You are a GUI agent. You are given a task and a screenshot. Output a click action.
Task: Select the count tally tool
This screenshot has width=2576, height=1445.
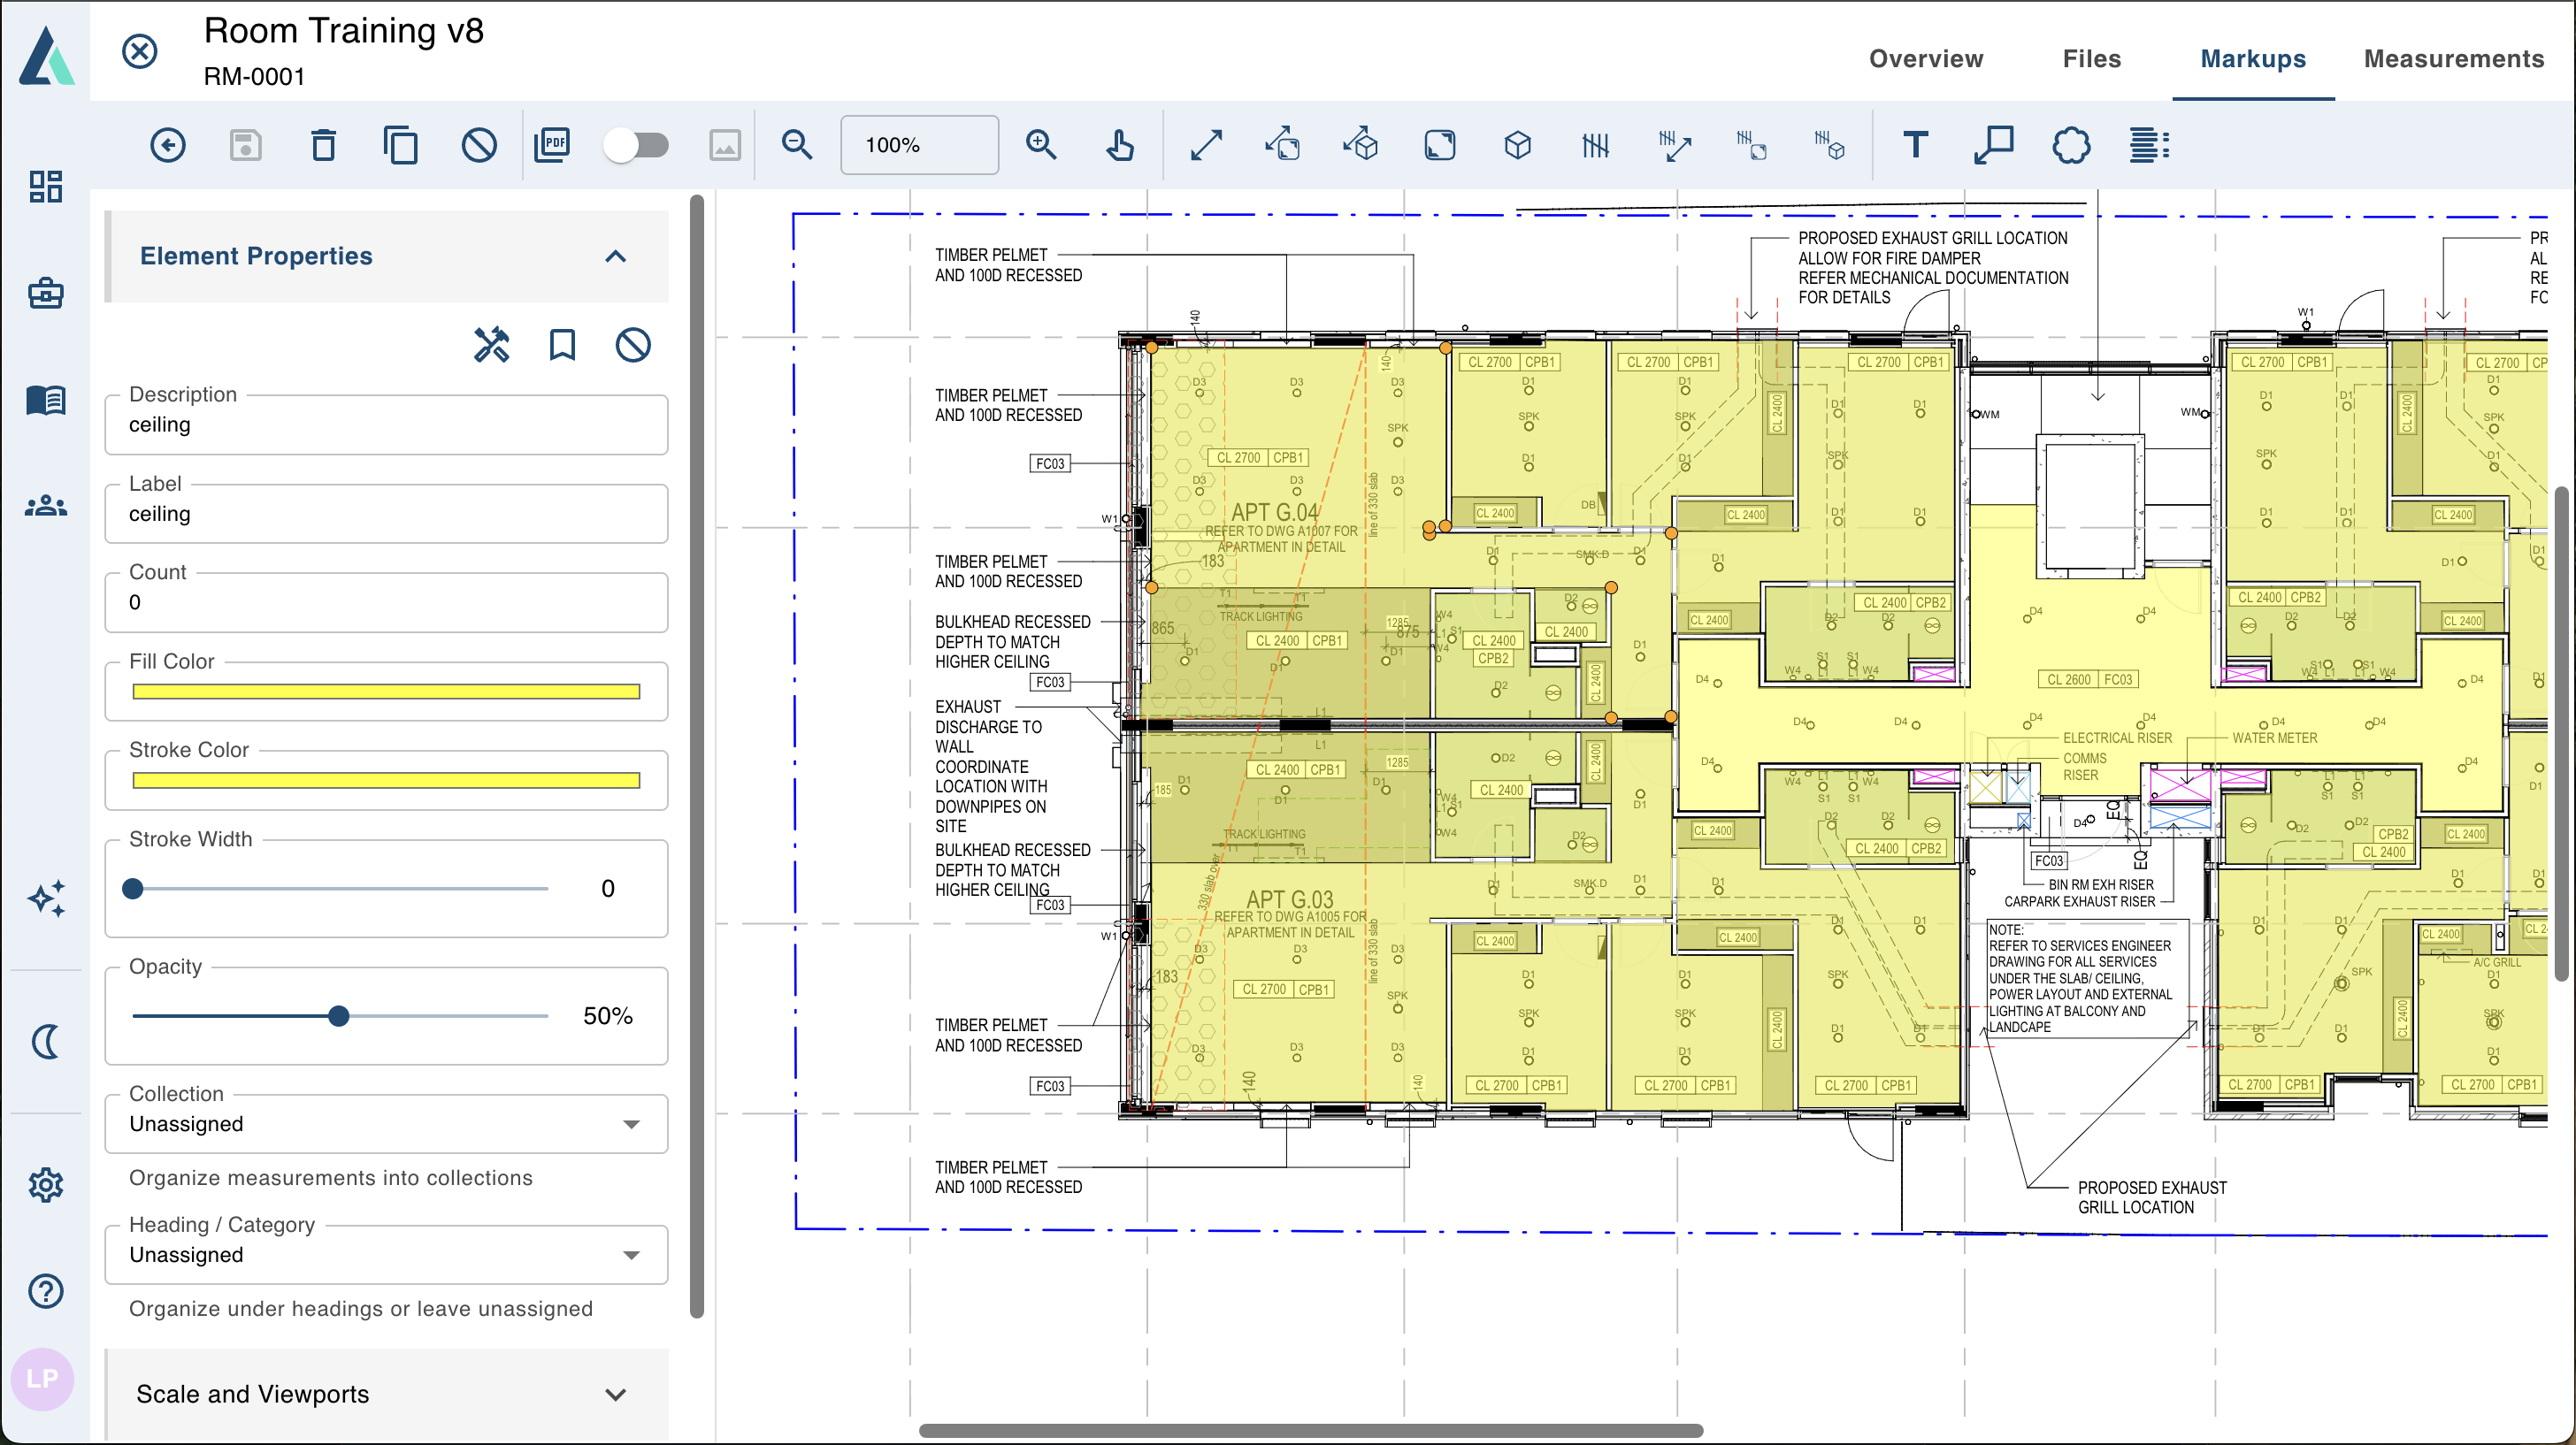1594,145
